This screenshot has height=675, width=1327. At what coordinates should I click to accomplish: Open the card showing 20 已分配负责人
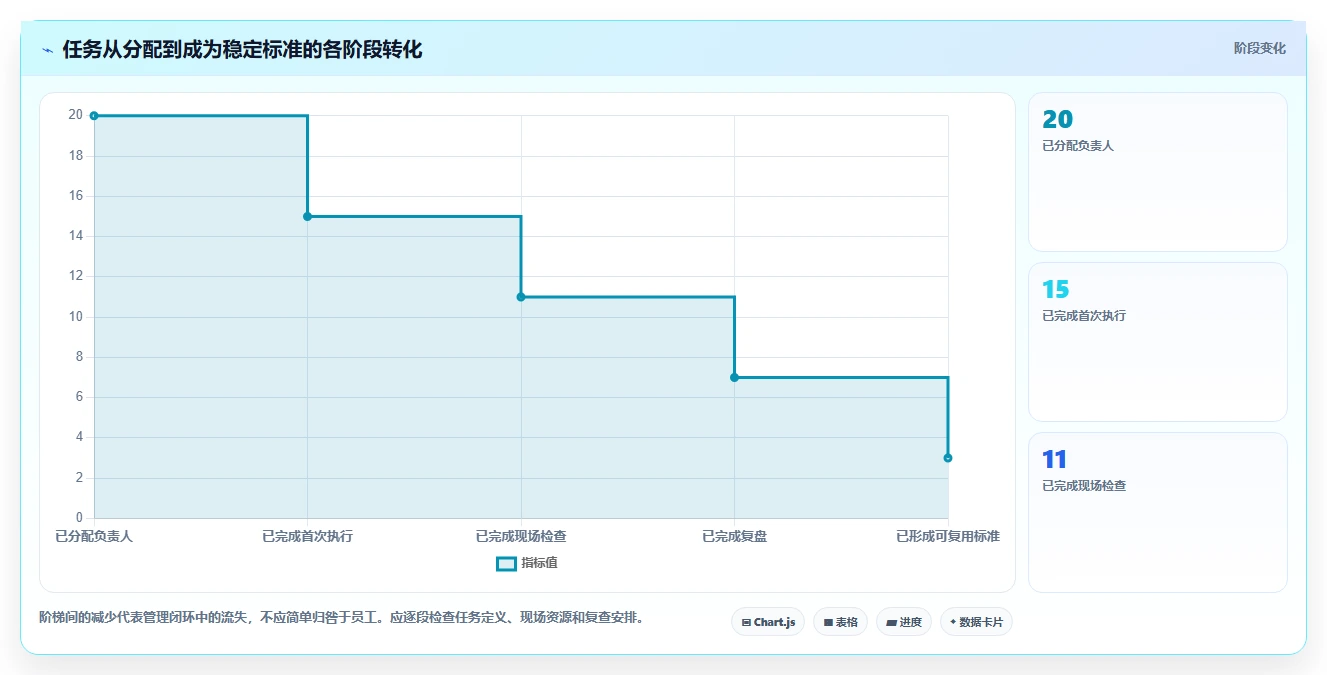(1158, 172)
